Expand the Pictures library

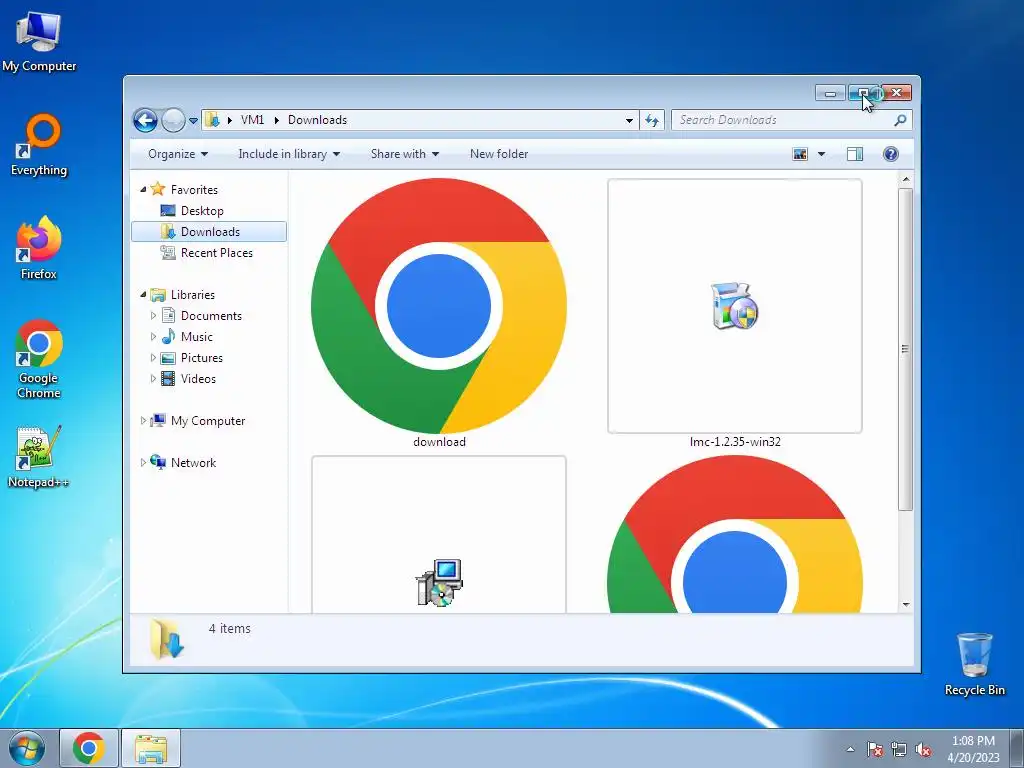click(x=153, y=358)
